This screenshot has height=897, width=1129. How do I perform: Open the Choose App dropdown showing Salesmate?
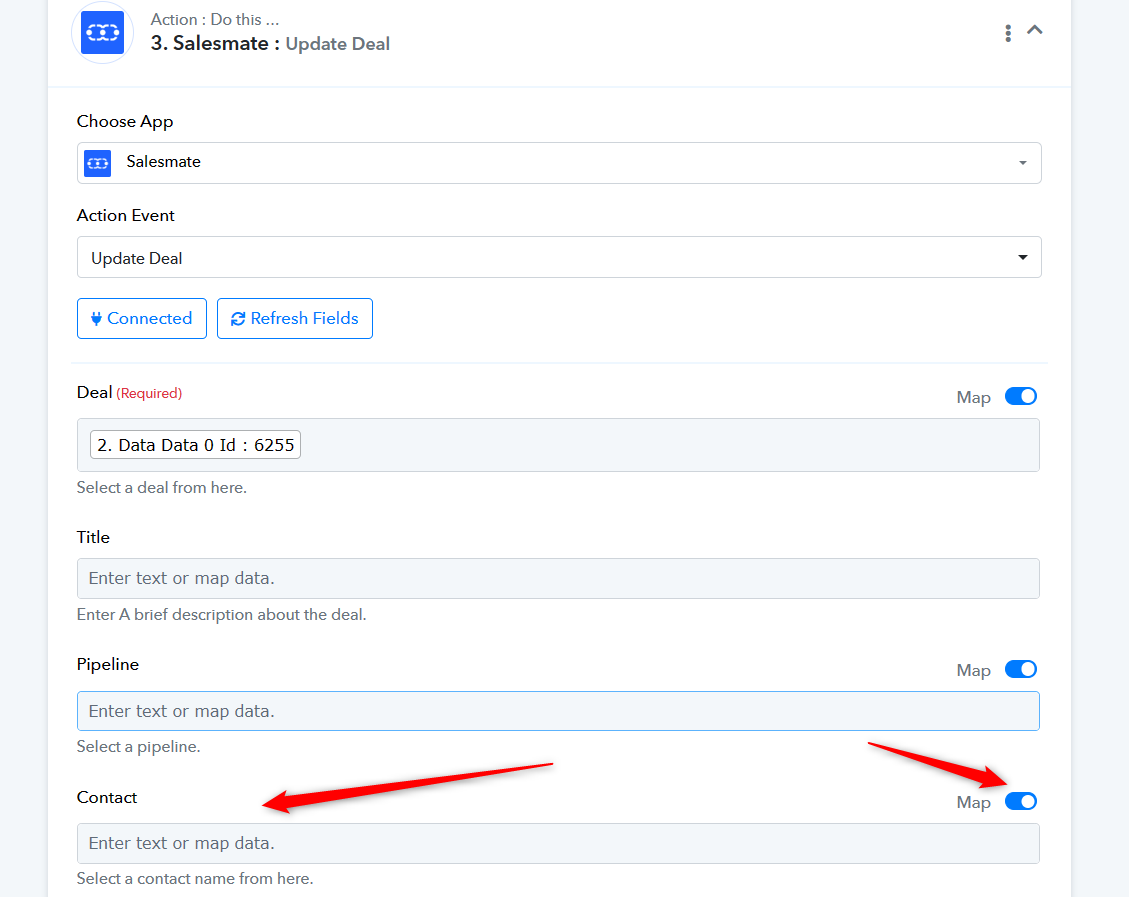[x=559, y=163]
